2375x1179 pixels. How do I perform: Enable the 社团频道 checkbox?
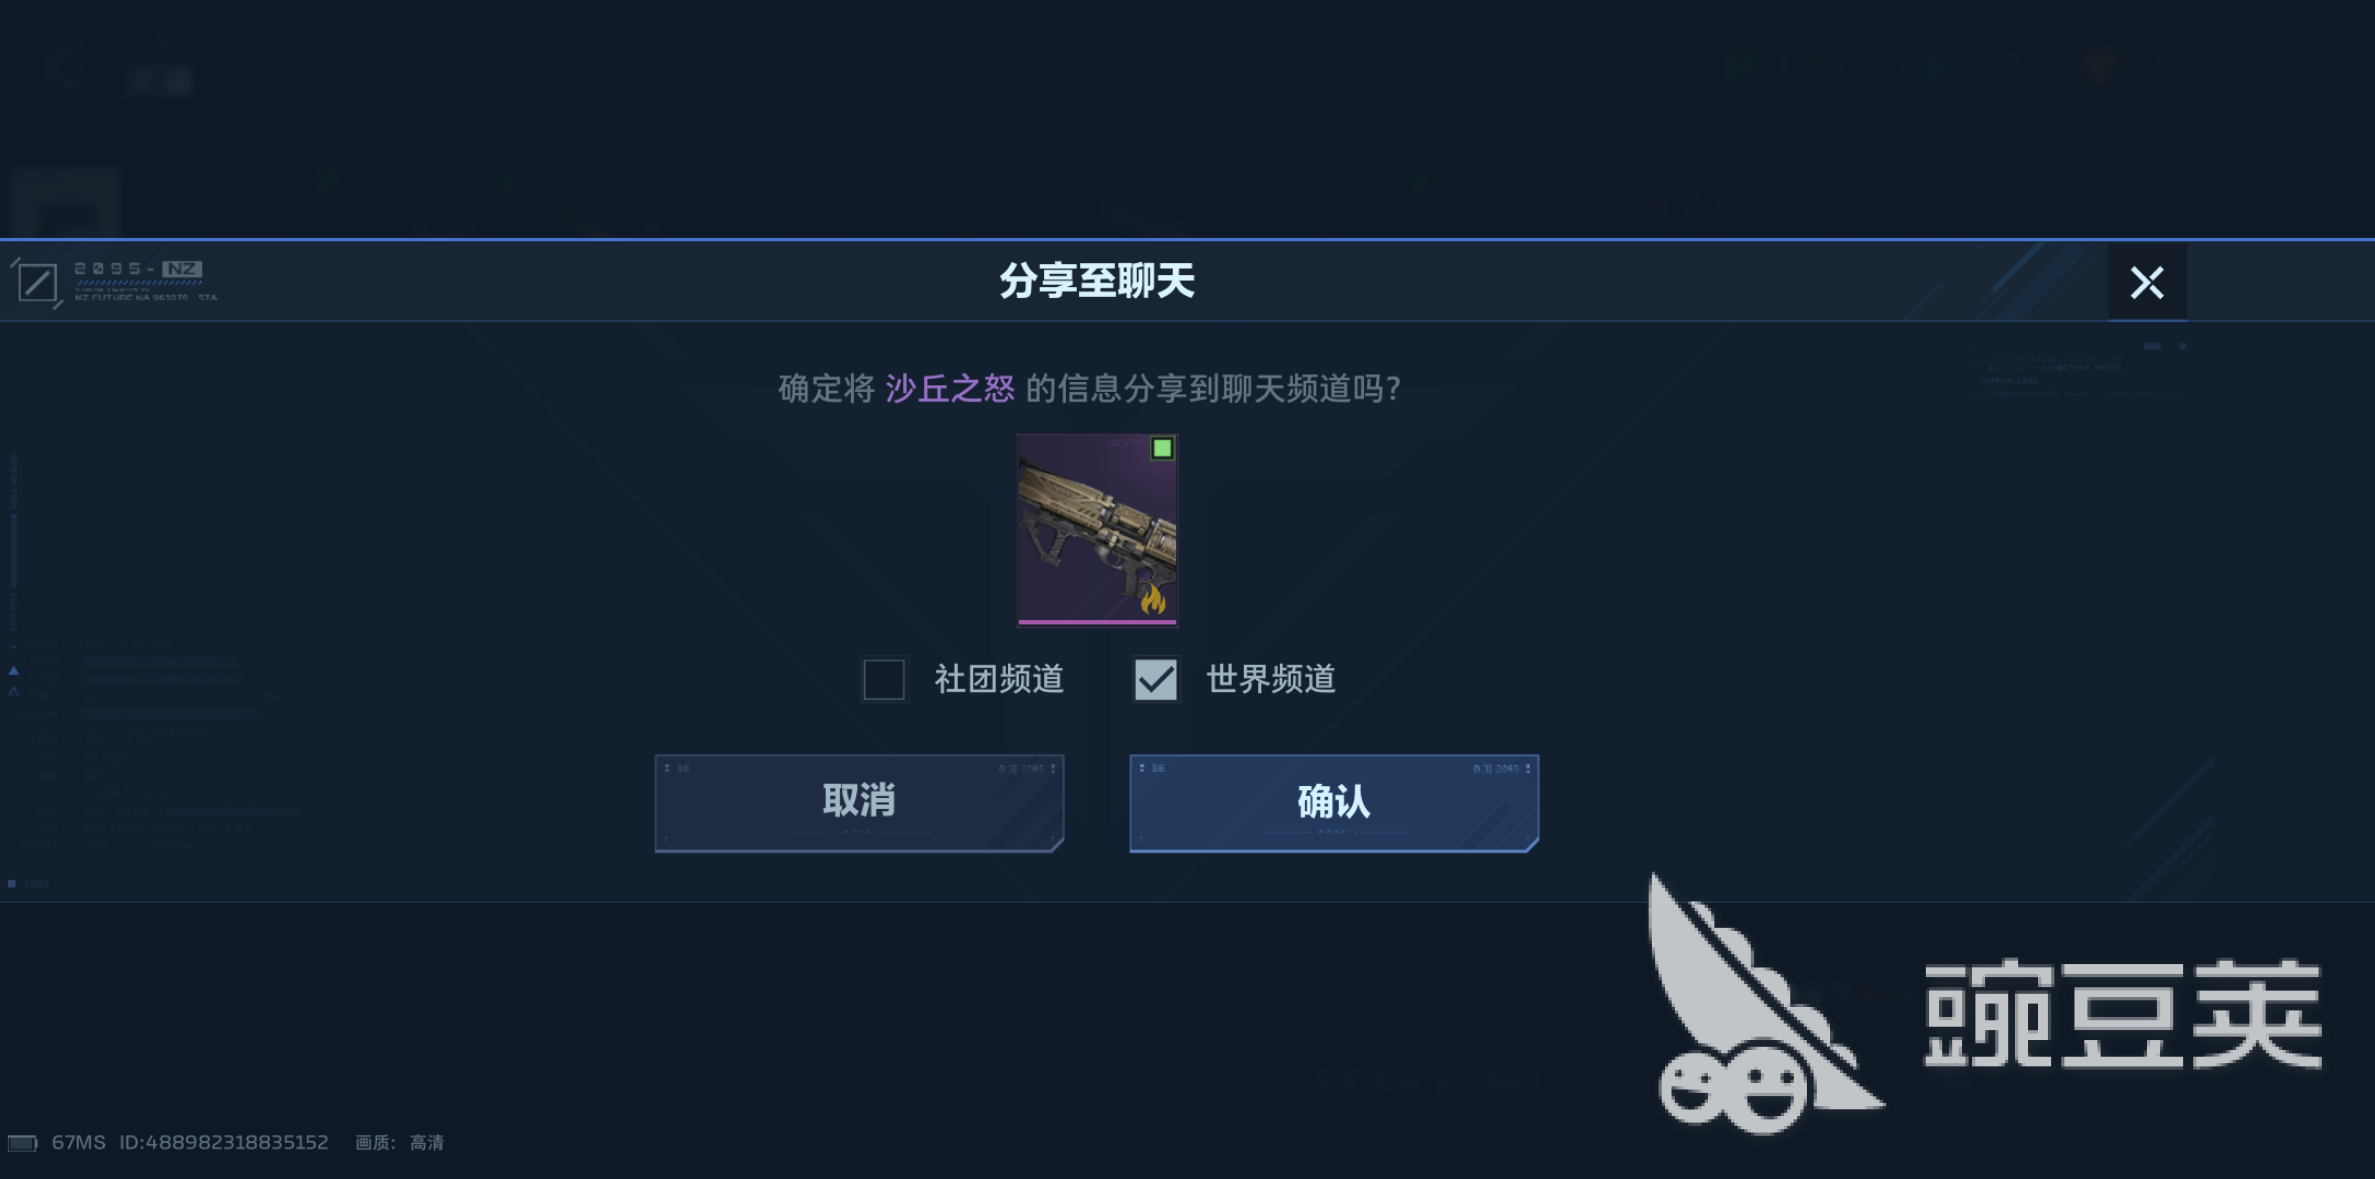point(884,680)
